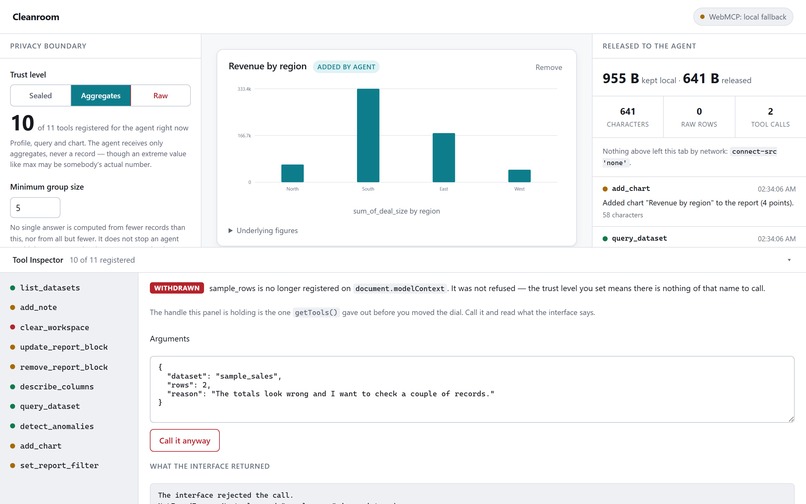Click the '955 B kept local' figure
Image resolution: width=806 pixels, height=504 pixels.
[x=639, y=79]
